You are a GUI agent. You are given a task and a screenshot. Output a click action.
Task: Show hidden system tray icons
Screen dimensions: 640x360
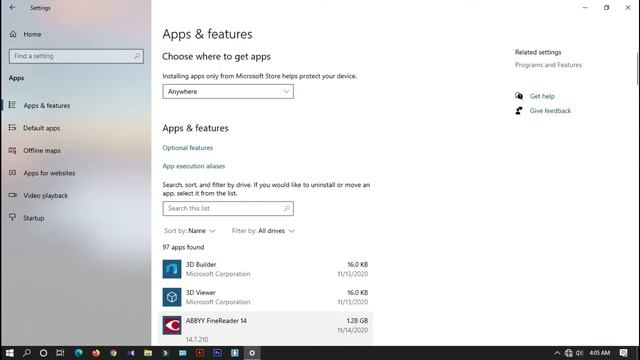coord(557,353)
